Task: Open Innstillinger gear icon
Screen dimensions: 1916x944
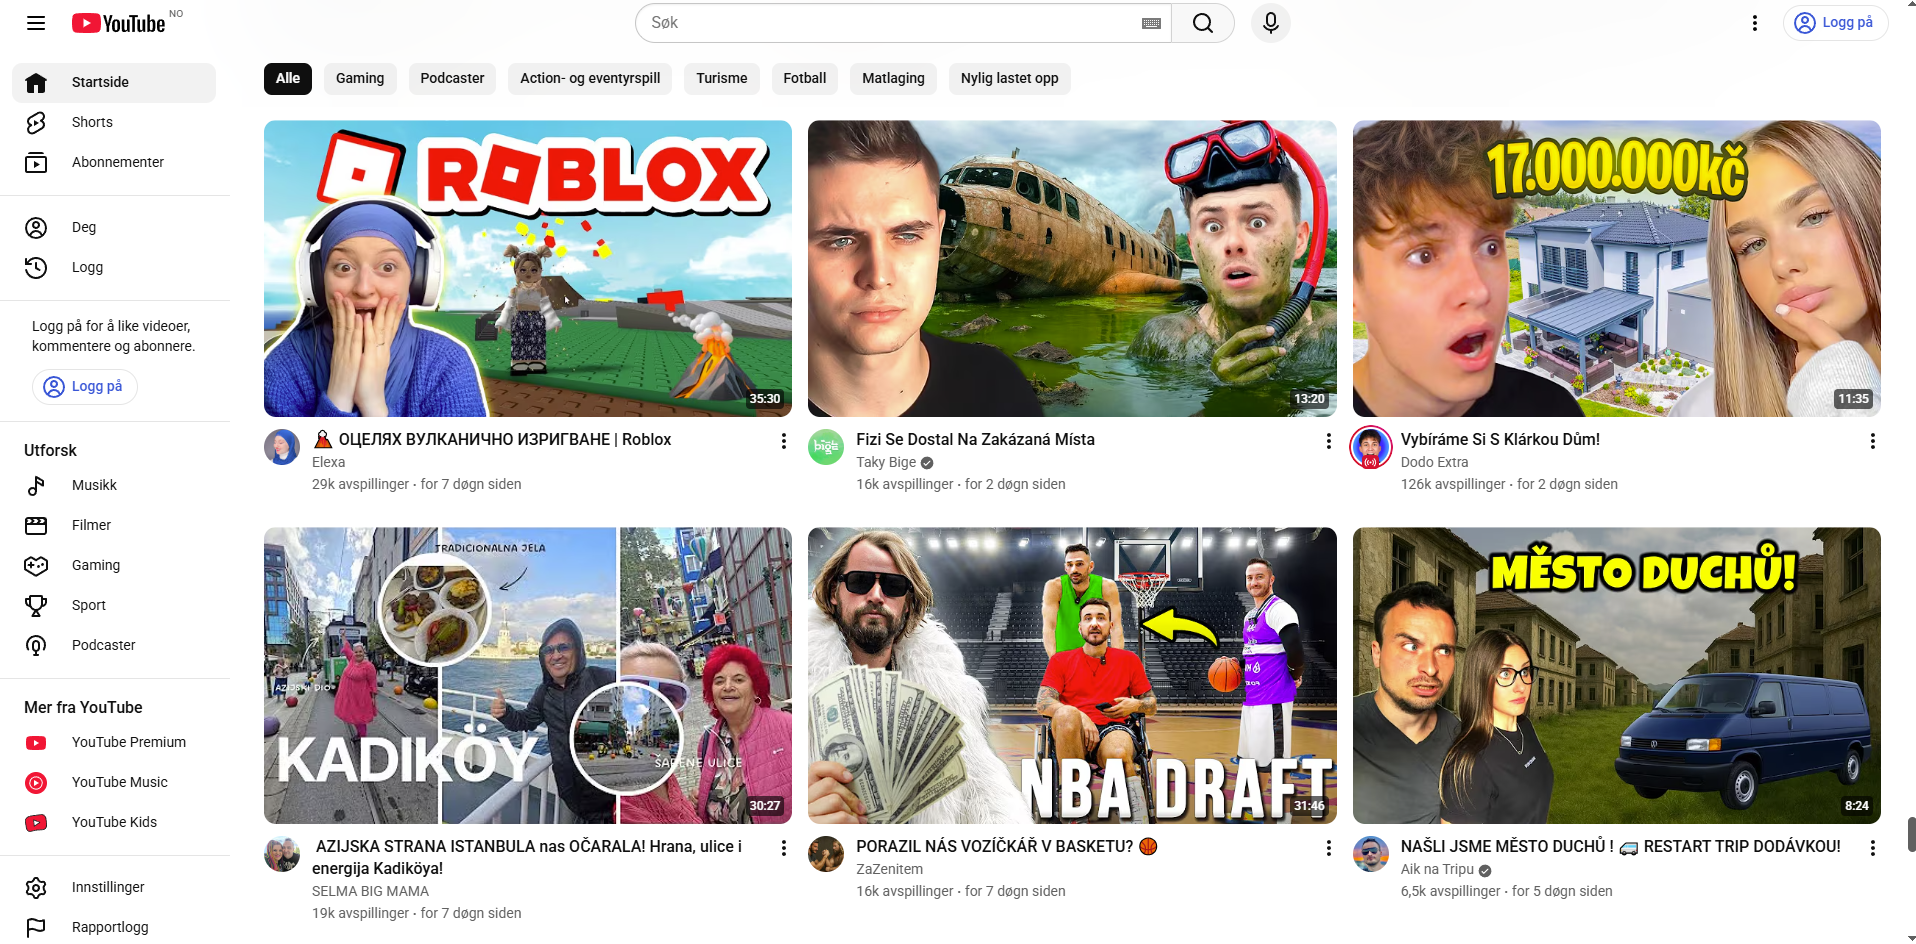Action: point(36,888)
